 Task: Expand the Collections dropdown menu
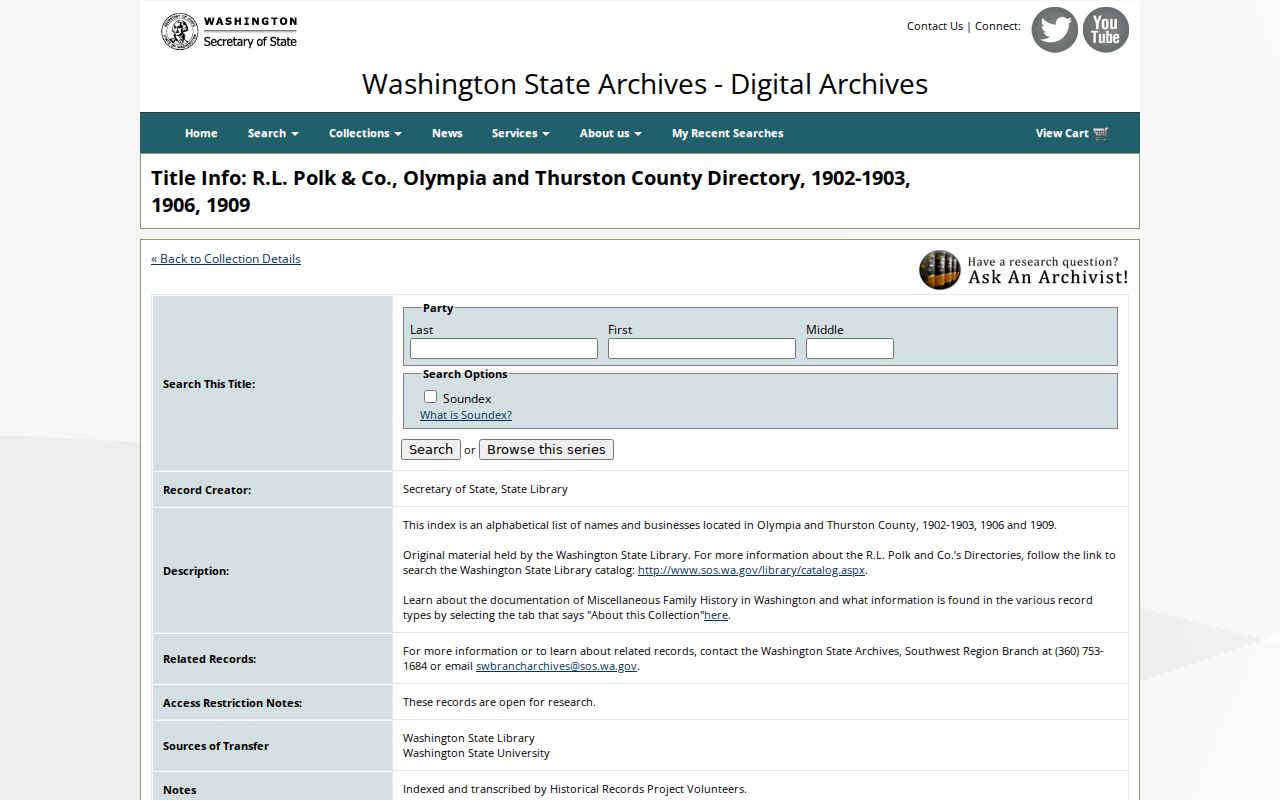(x=365, y=133)
